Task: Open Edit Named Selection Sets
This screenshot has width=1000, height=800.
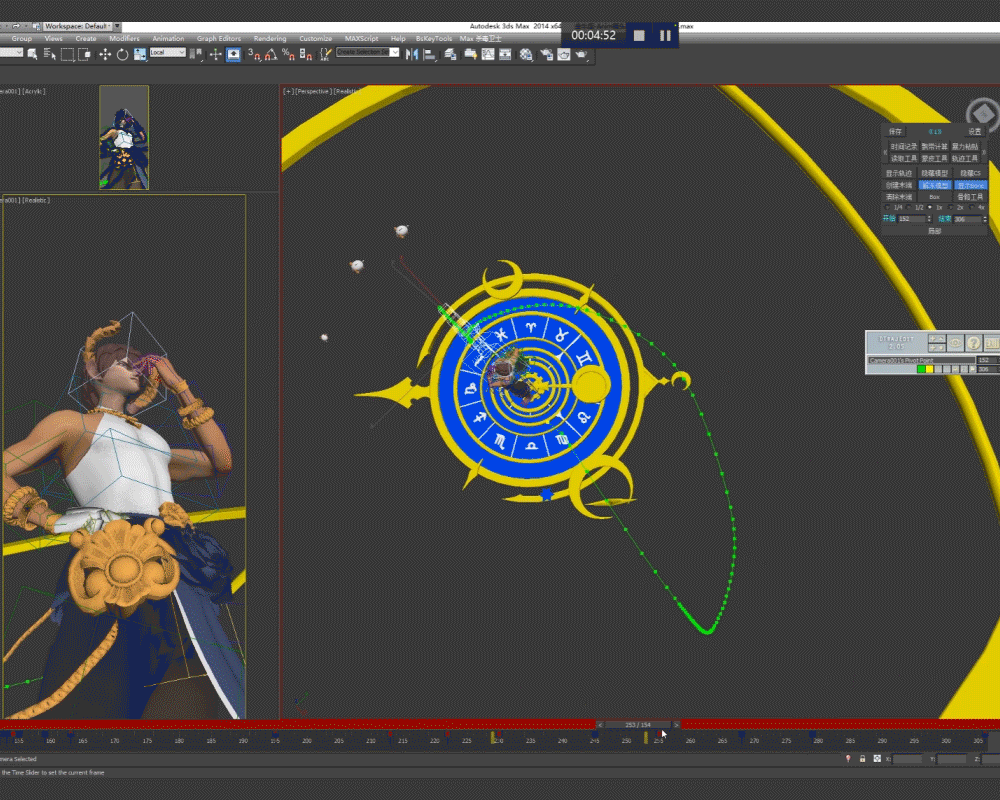Action: tap(325, 55)
